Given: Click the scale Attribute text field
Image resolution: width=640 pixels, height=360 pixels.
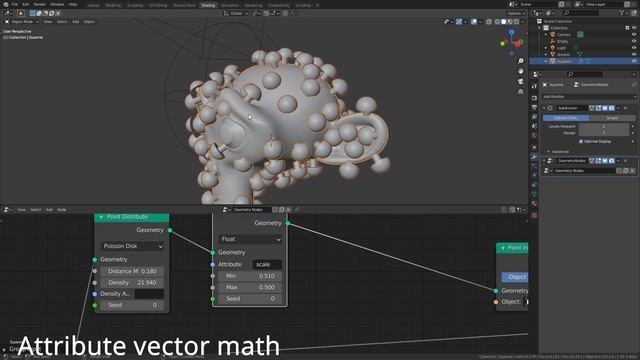Looking at the screenshot, I should [267, 264].
